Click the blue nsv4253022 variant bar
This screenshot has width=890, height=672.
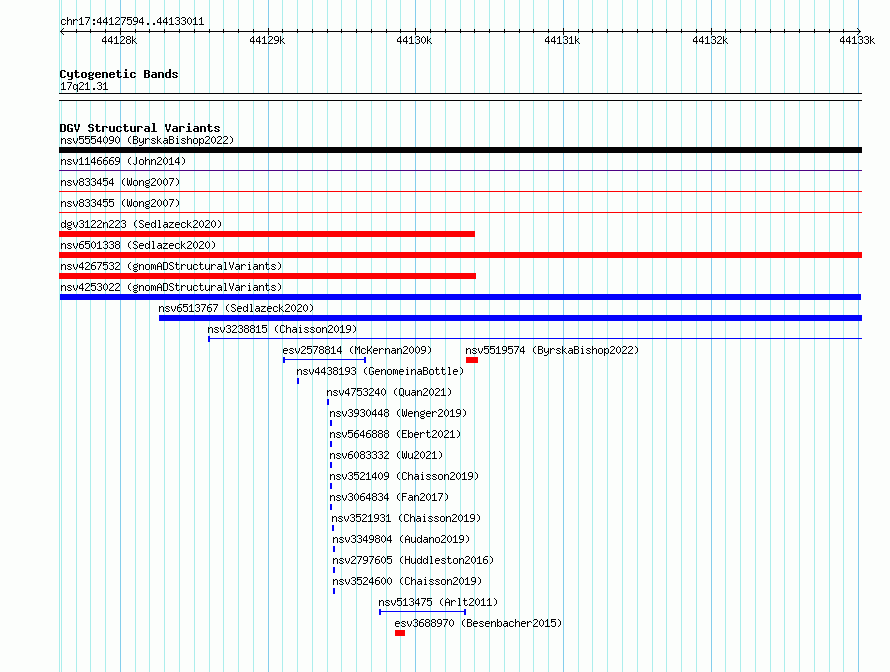click(x=460, y=297)
